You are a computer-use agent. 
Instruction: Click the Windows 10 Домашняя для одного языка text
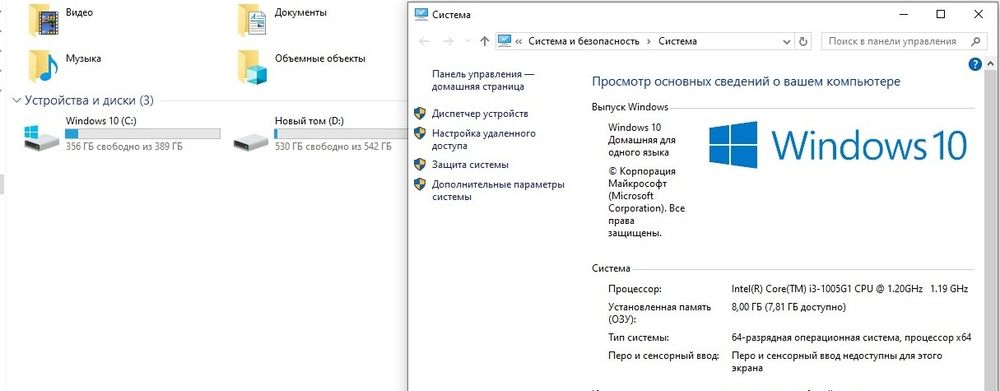pos(642,140)
